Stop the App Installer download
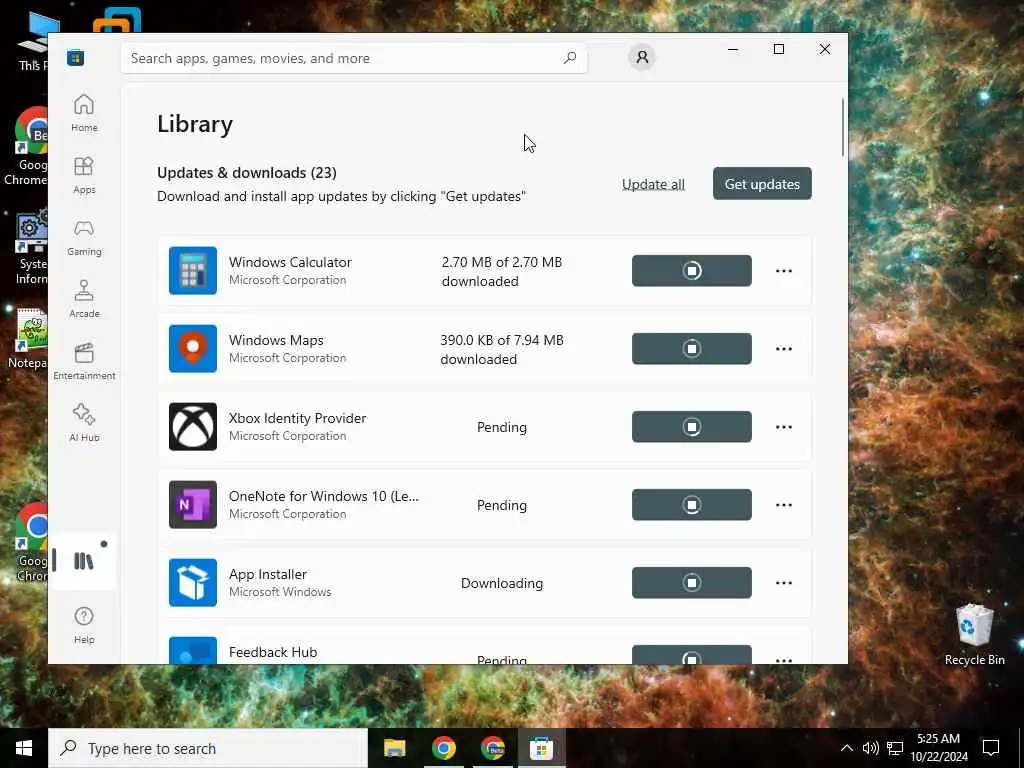The height and width of the screenshot is (768, 1024). [x=692, y=583]
